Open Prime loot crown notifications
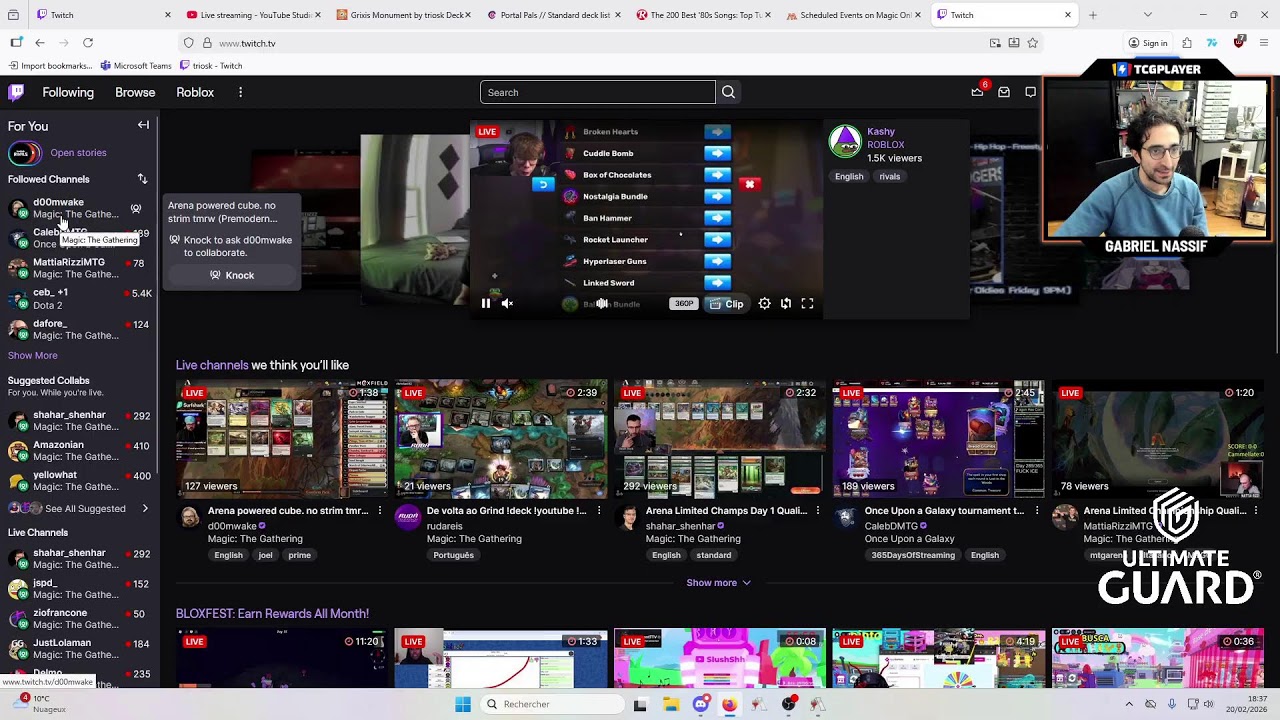 [977, 92]
